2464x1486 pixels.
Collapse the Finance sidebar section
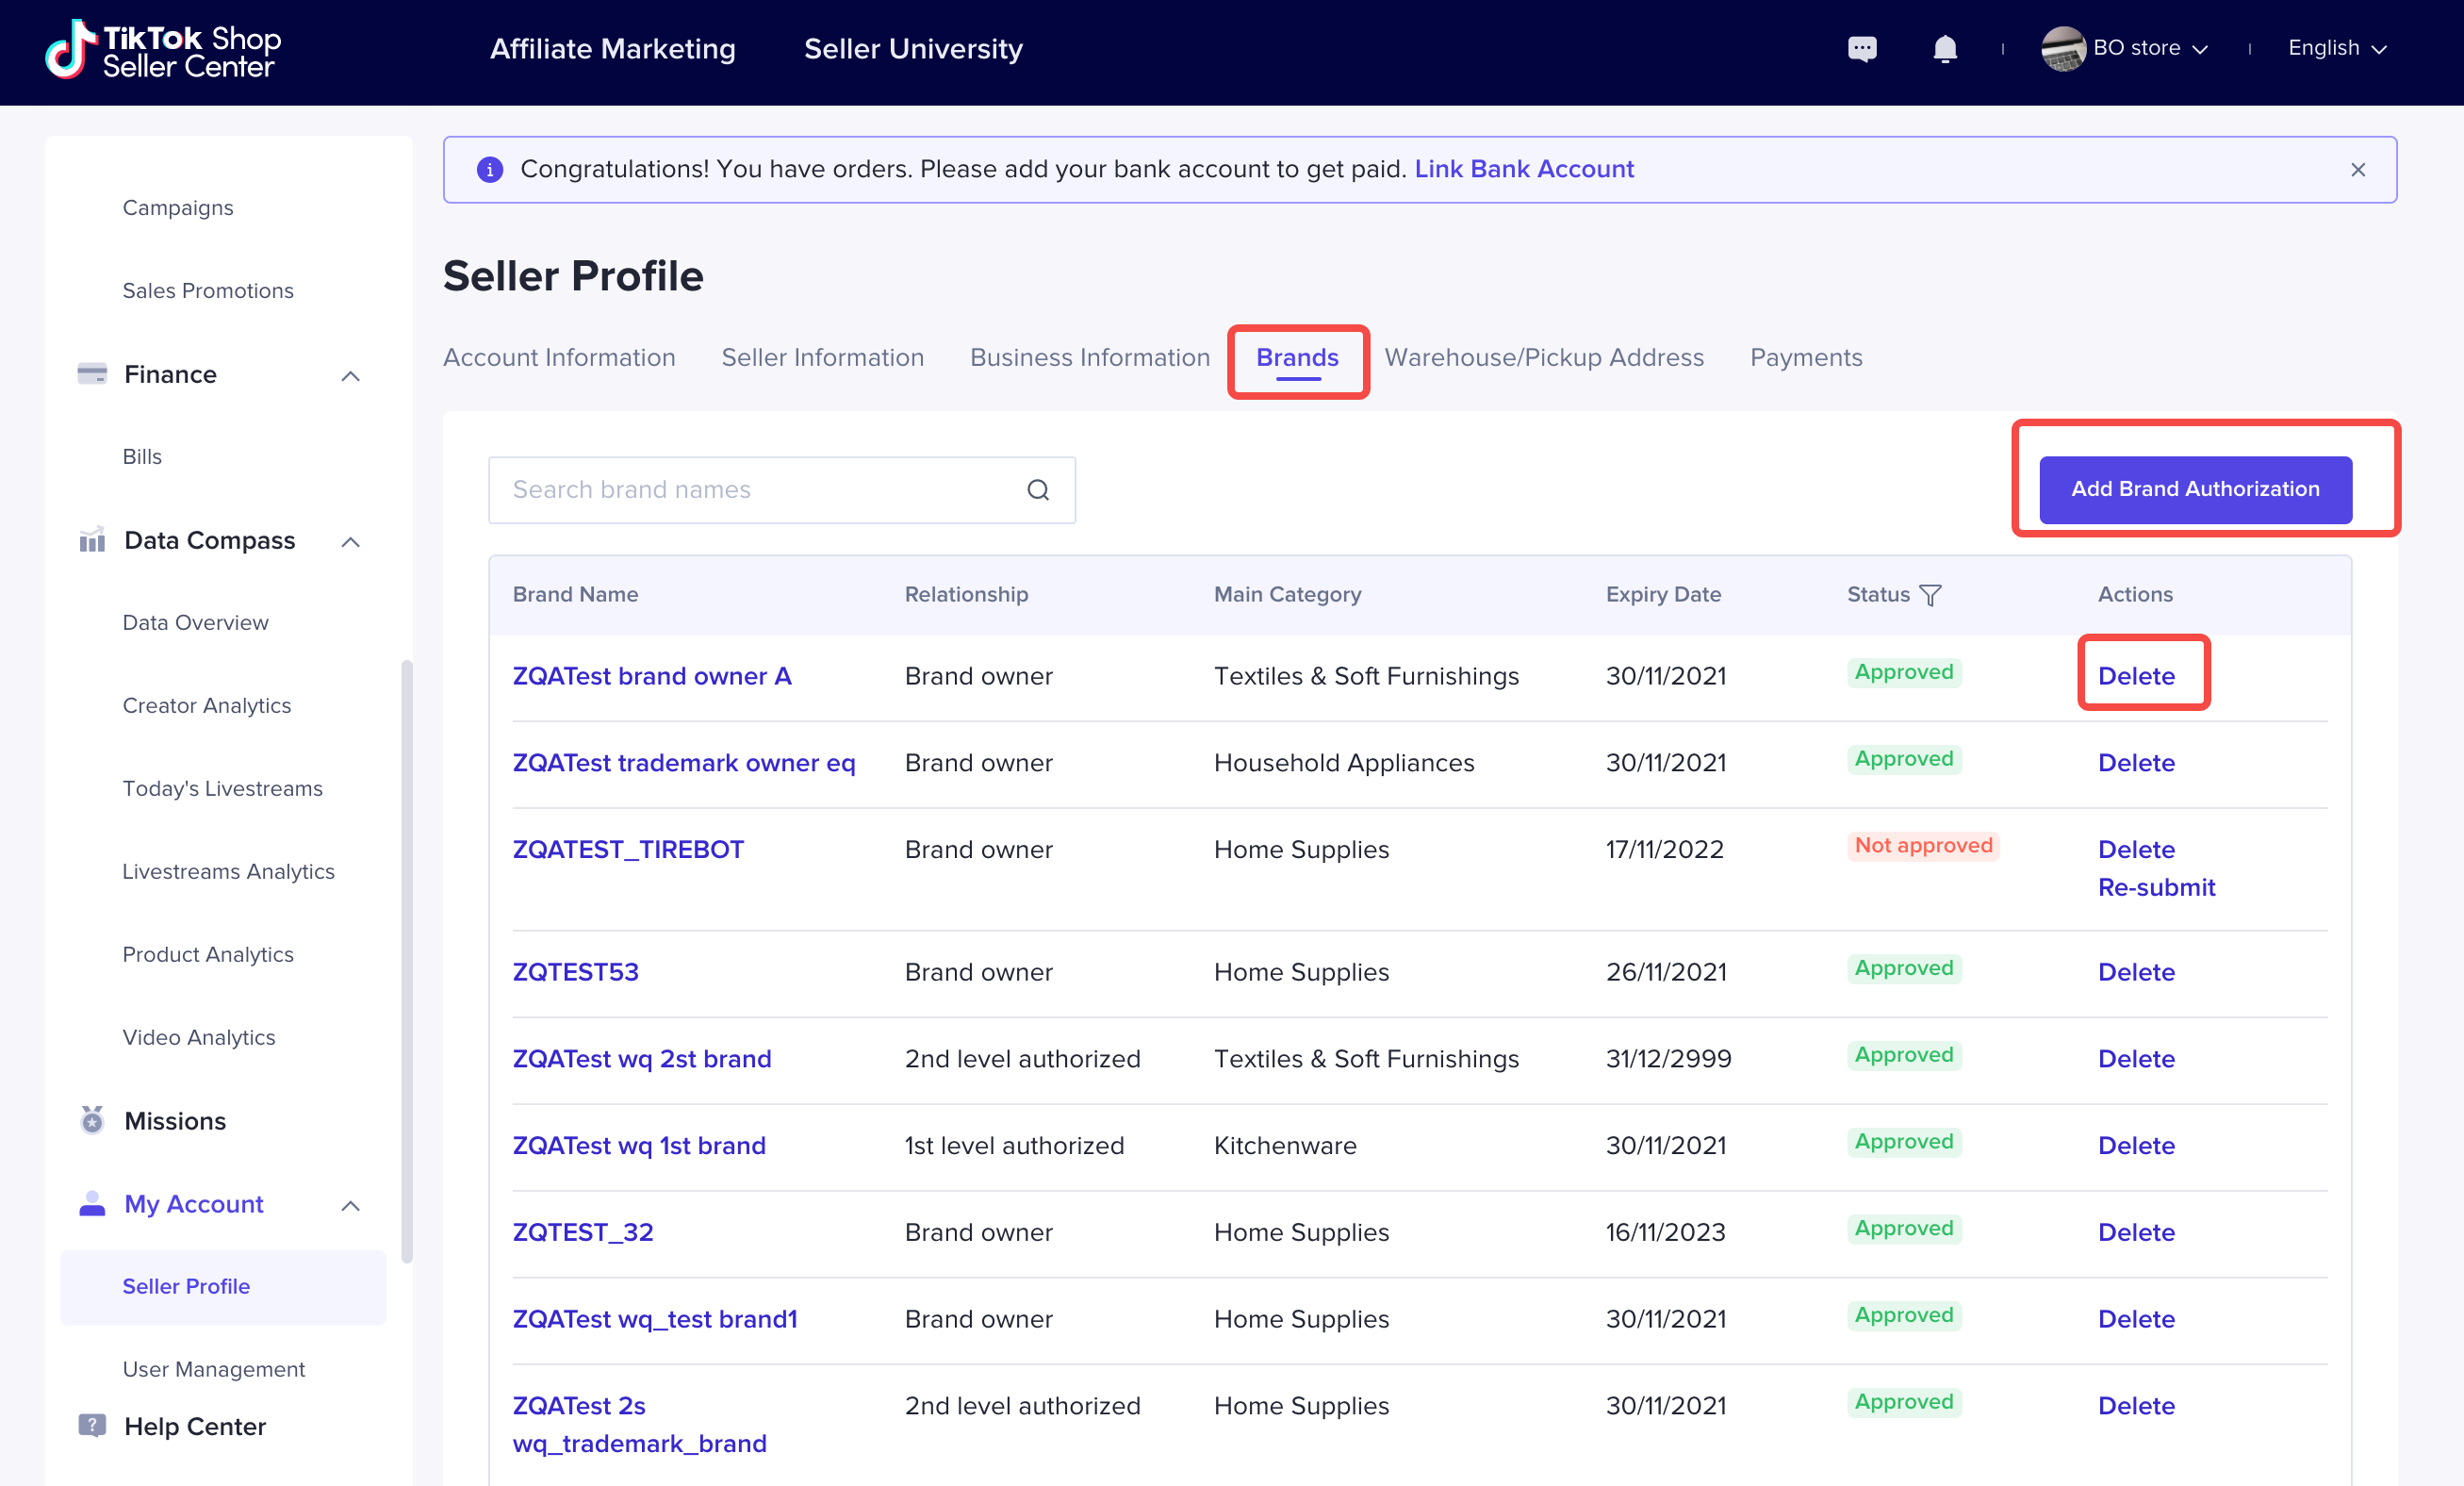pos(350,376)
